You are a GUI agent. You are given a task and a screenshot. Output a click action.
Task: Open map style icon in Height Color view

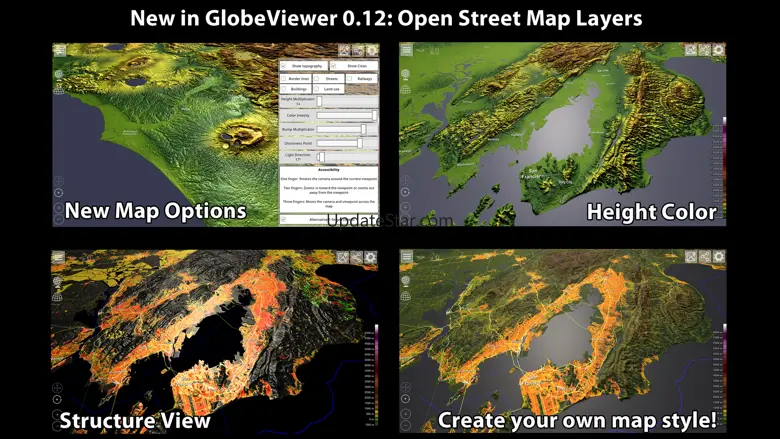(691, 50)
